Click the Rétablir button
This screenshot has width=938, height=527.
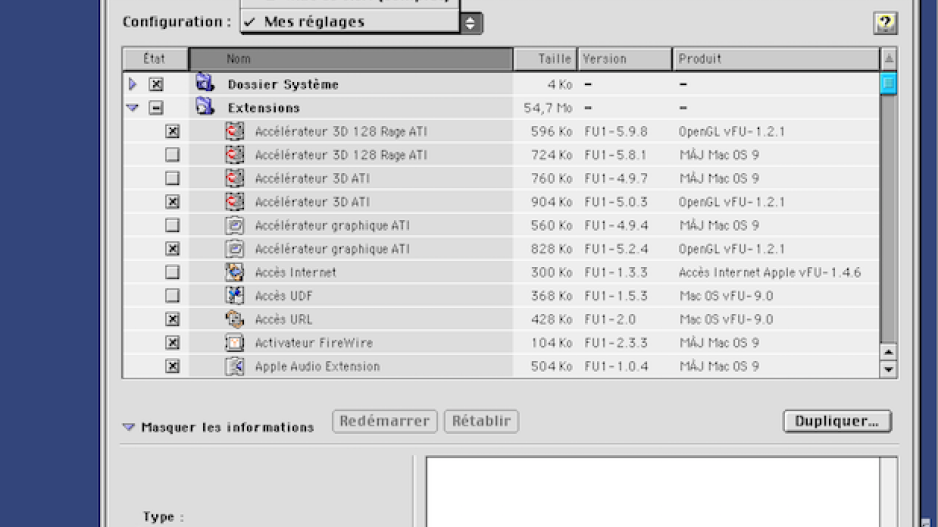coord(481,421)
